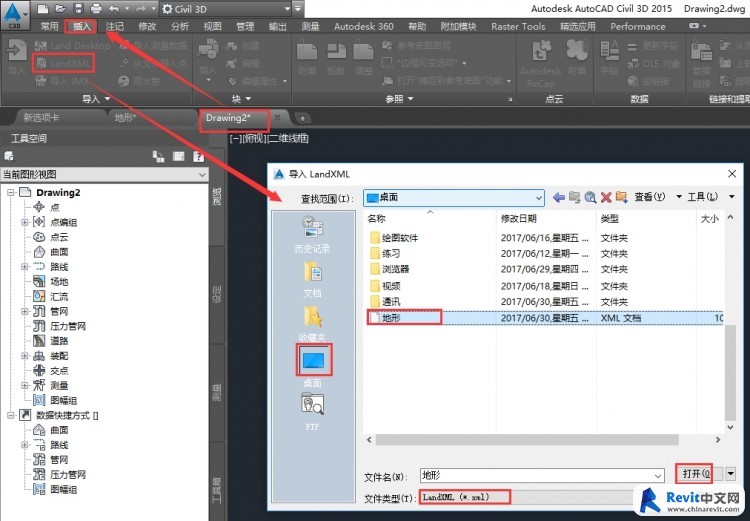Screen dimensions: 750x521
Task: Click the back arrow icon in dialog toolbar
Action: pos(559,197)
